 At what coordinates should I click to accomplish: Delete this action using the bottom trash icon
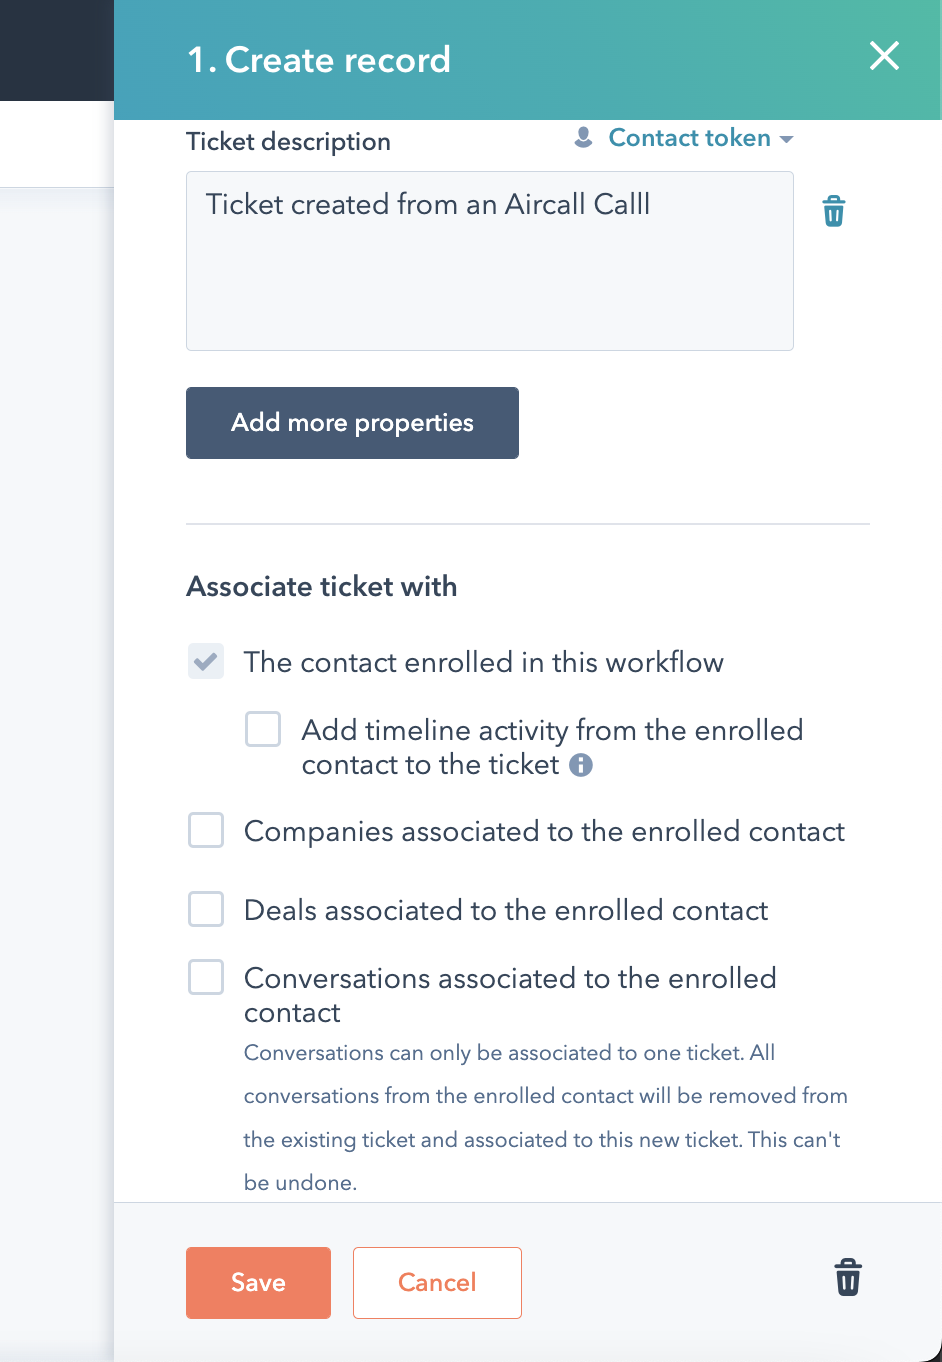tap(848, 1277)
